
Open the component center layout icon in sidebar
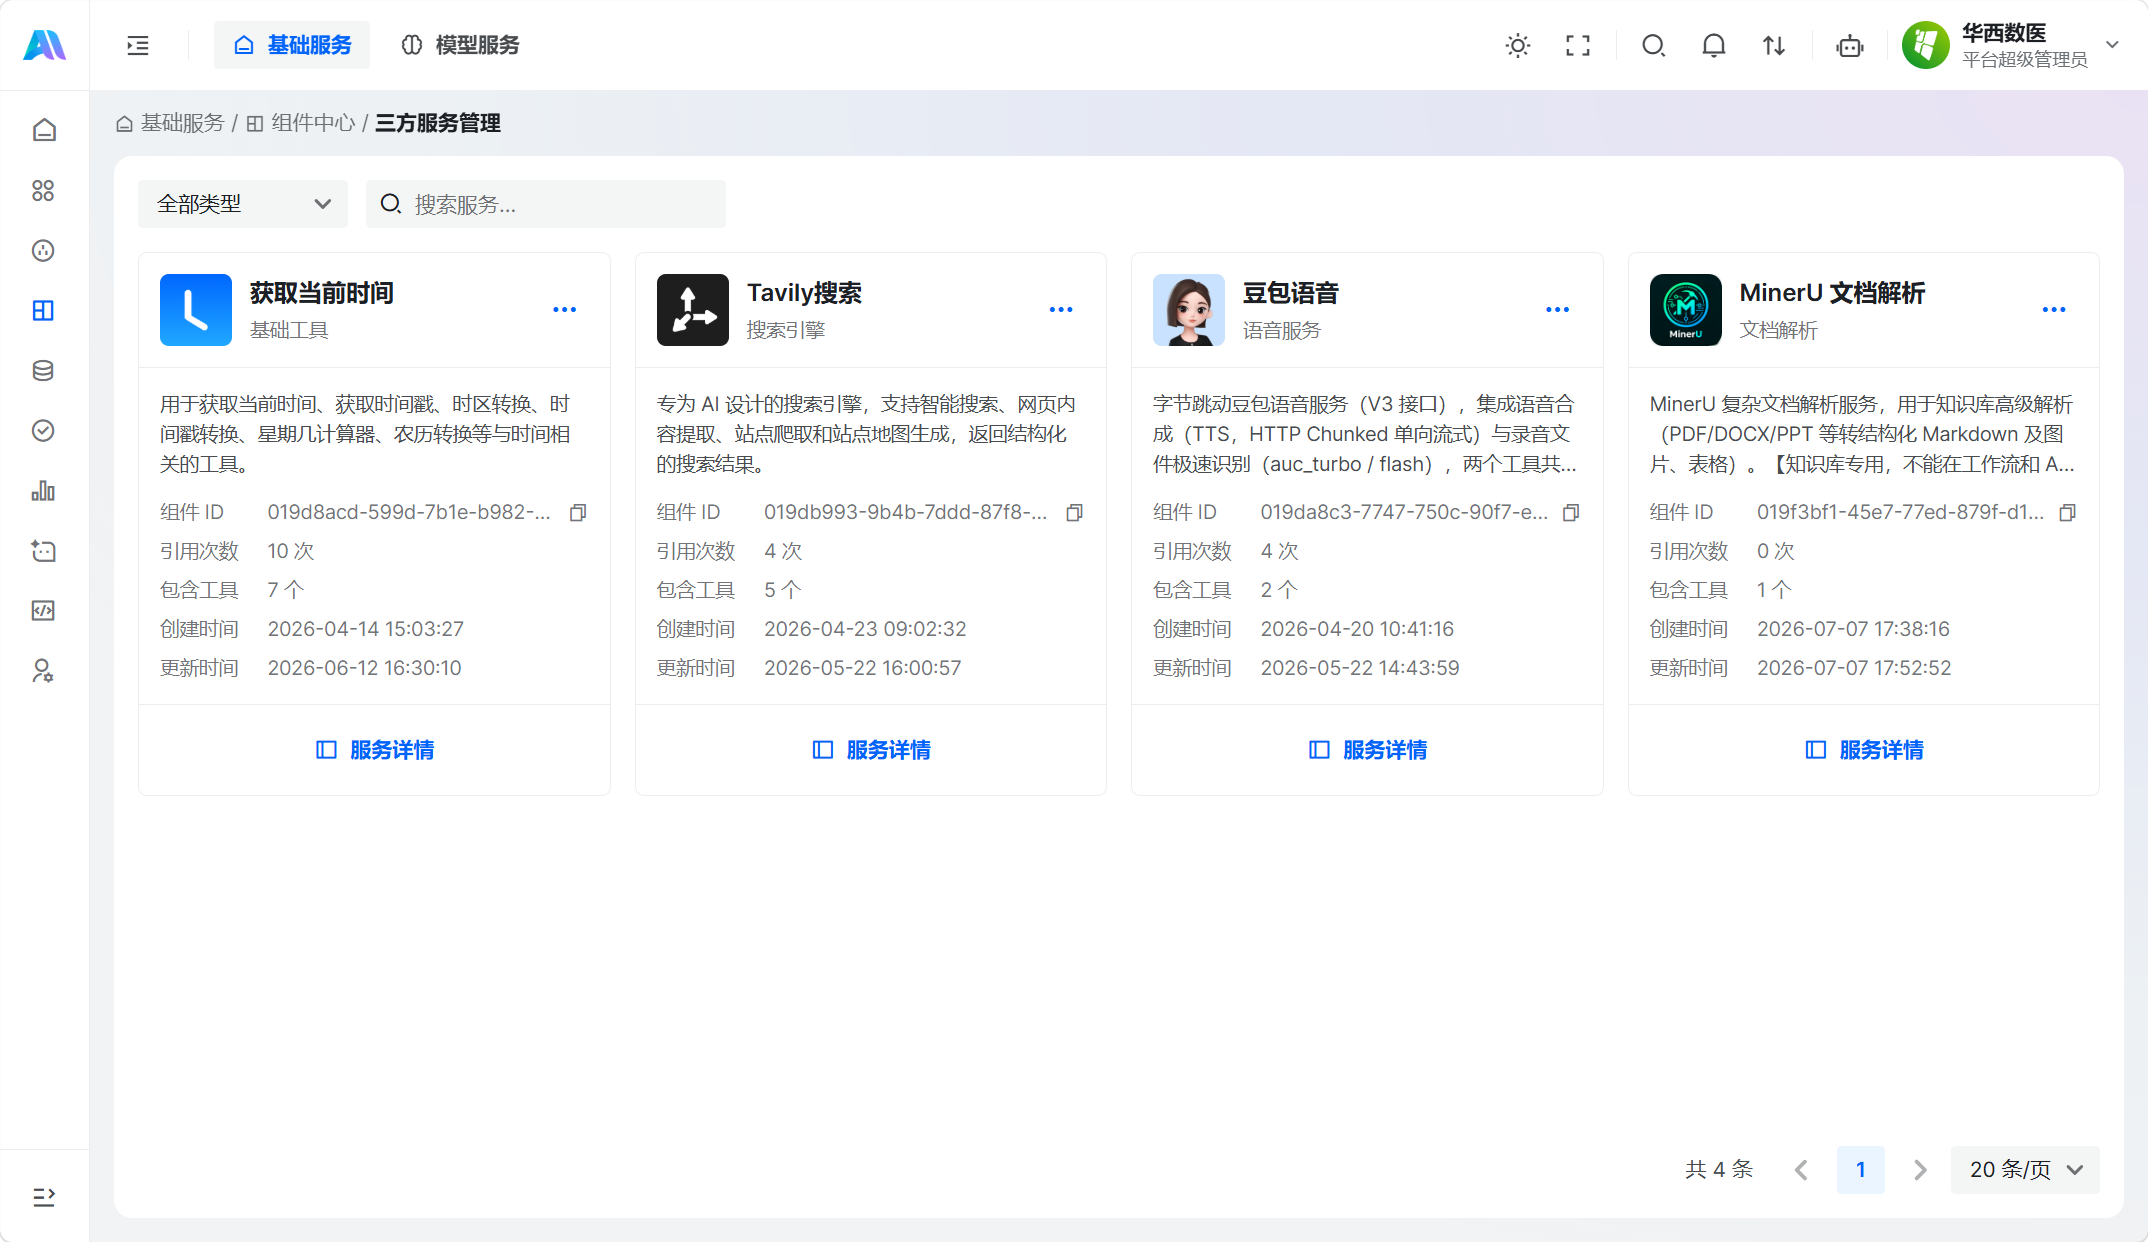tap(43, 310)
